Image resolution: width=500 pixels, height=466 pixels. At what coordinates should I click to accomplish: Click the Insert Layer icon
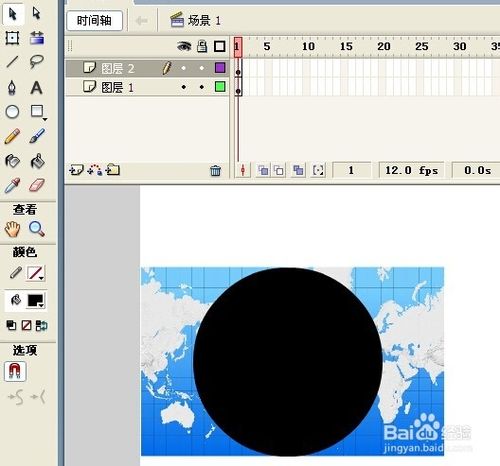pos(76,170)
